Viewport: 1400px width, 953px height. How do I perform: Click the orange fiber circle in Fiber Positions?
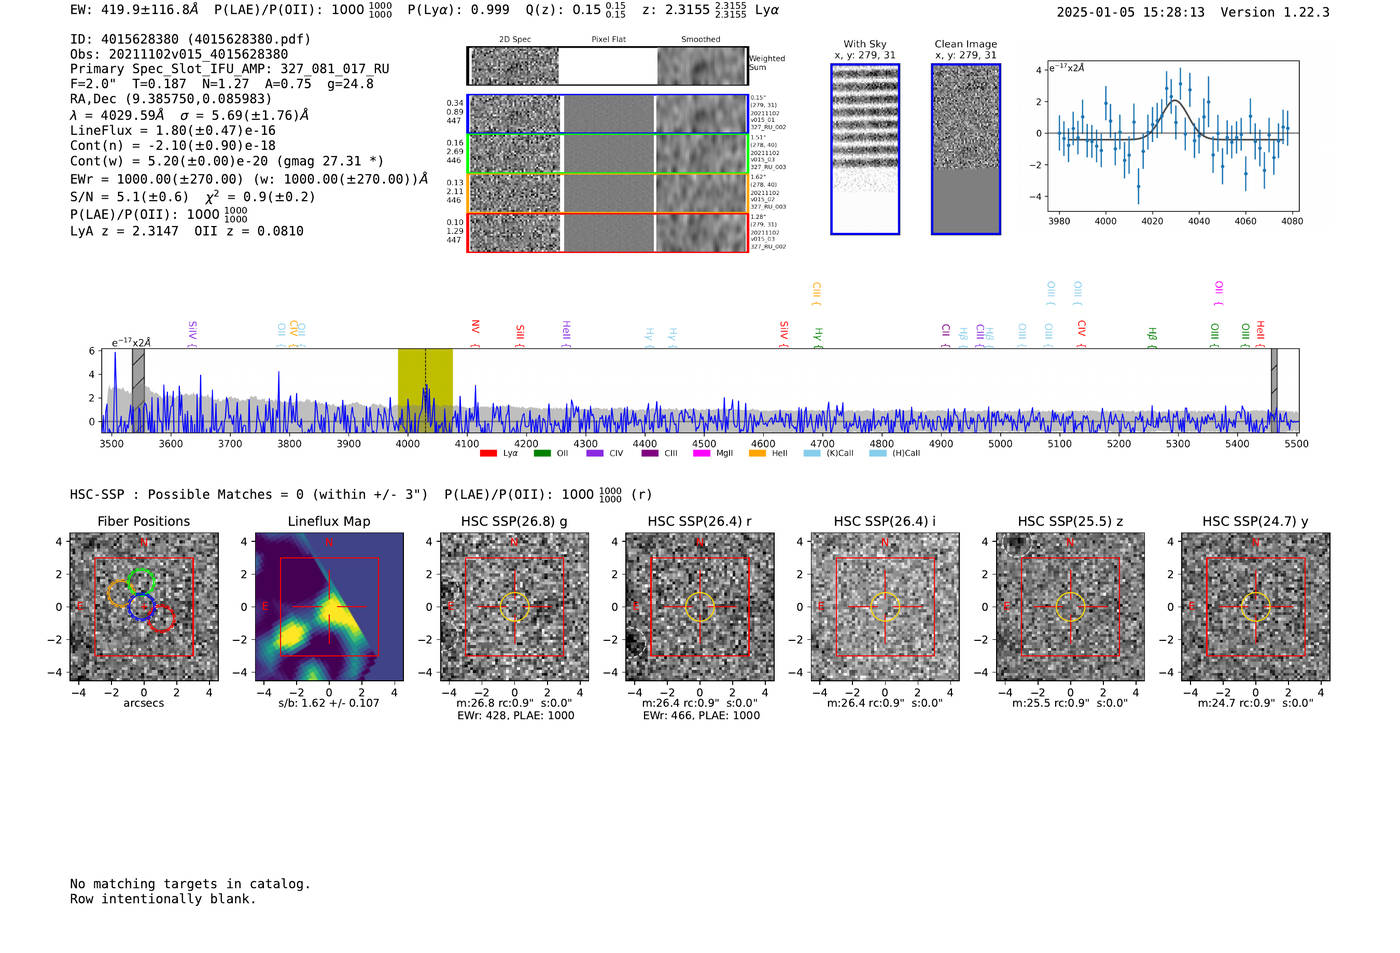click(x=119, y=594)
